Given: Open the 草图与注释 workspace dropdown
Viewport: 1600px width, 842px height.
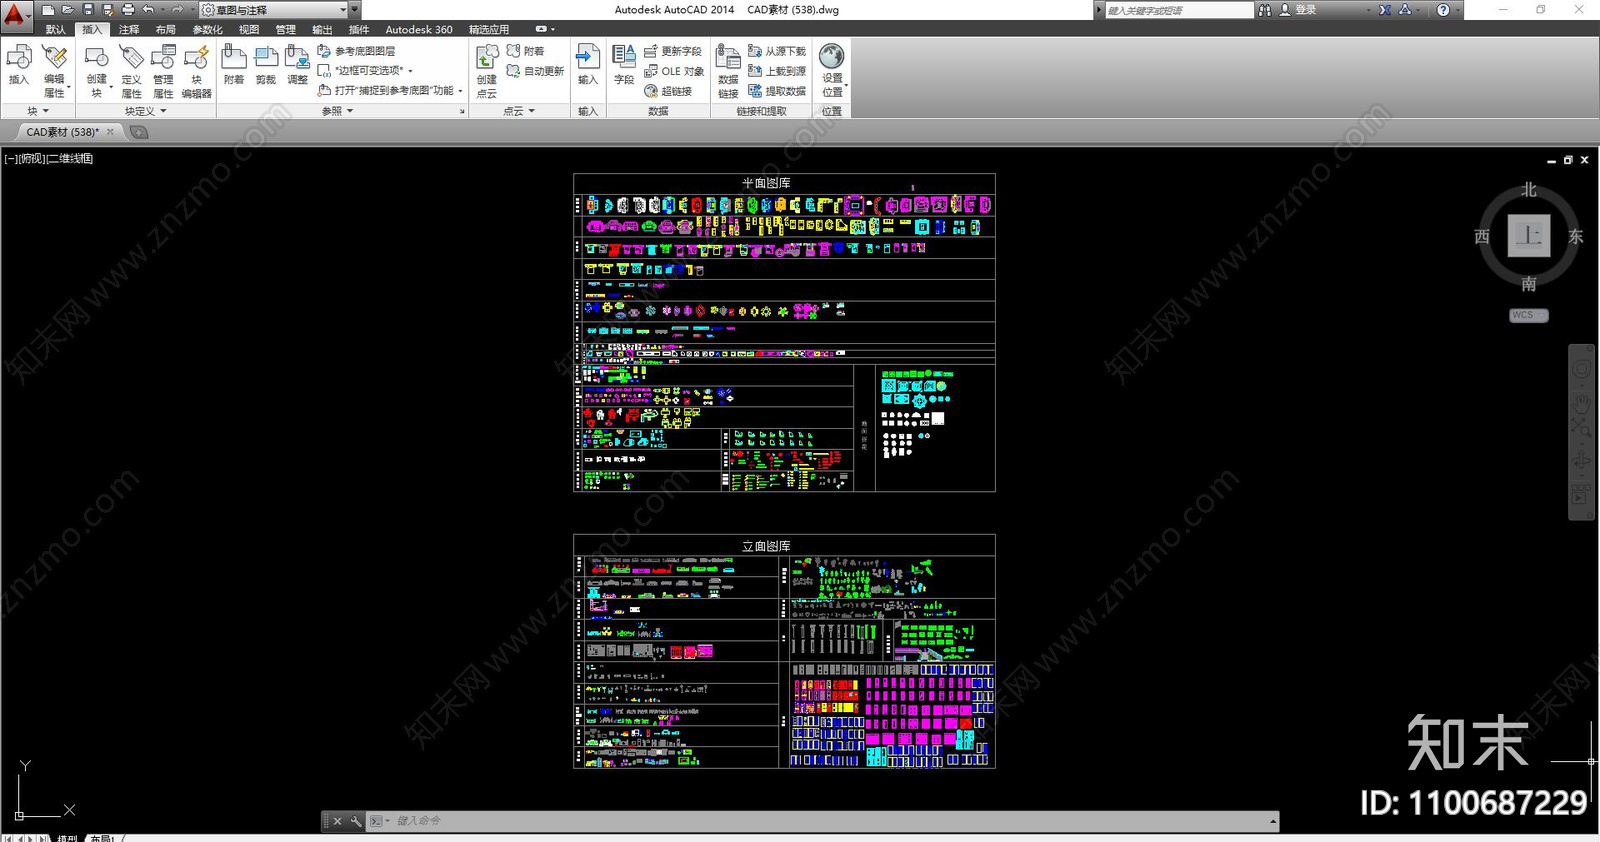Looking at the screenshot, I should pyautogui.click(x=274, y=10).
